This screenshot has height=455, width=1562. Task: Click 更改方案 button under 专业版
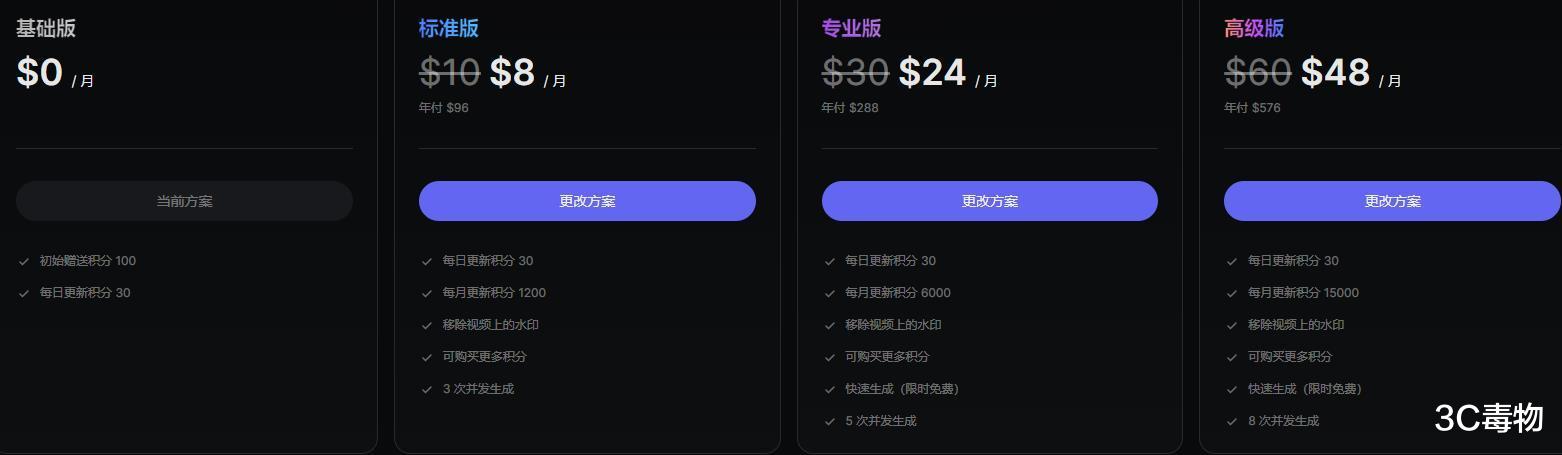990,201
